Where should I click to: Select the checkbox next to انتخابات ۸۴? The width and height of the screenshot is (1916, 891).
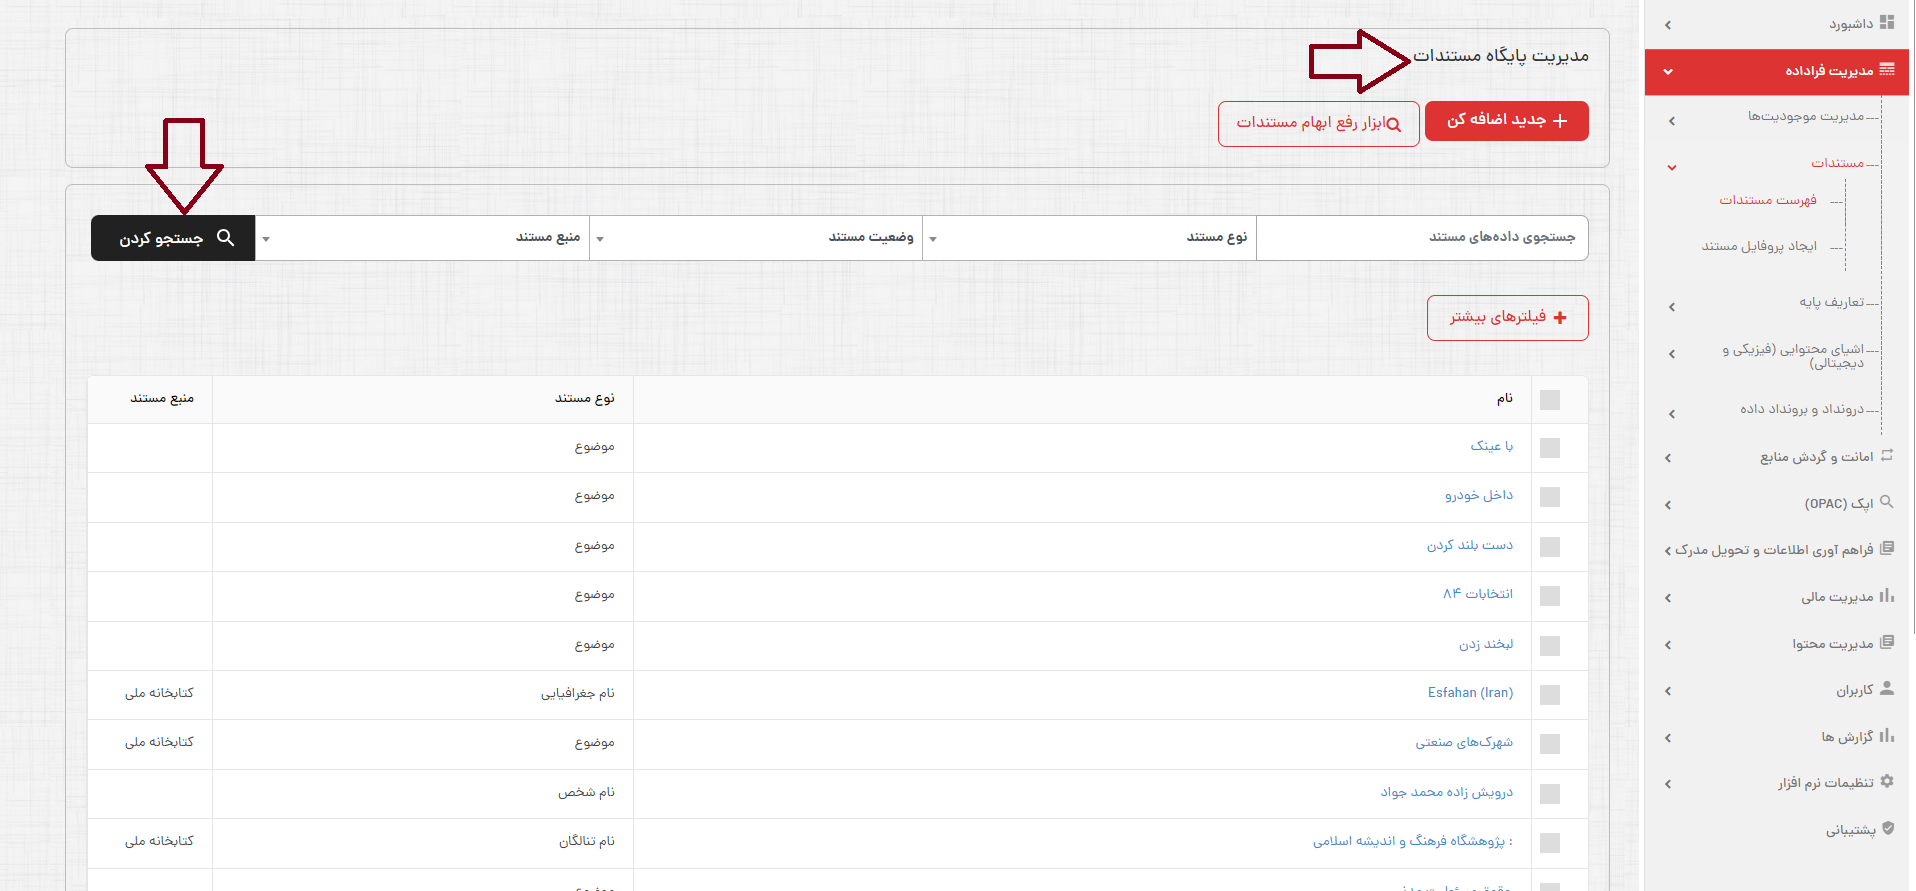(1550, 596)
